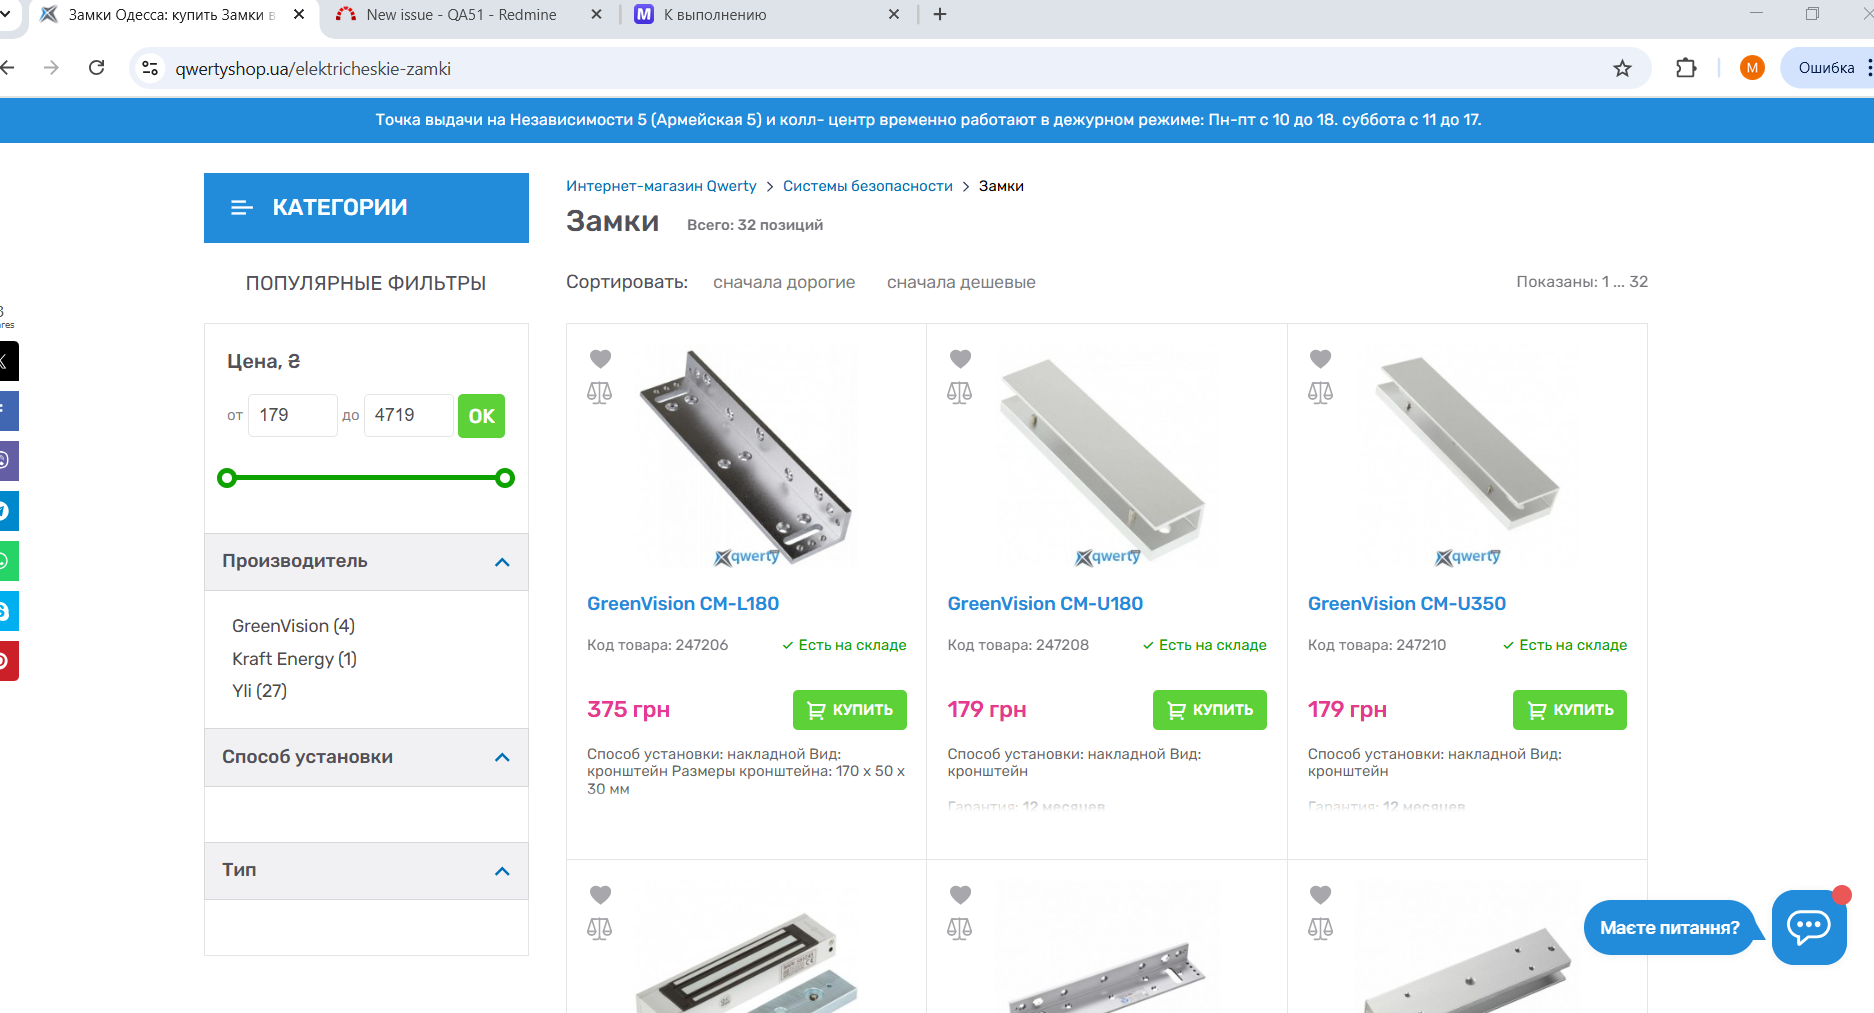Open the browser extensions puzzle icon
Screen dimensions: 1874x1013
[1686, 68]
